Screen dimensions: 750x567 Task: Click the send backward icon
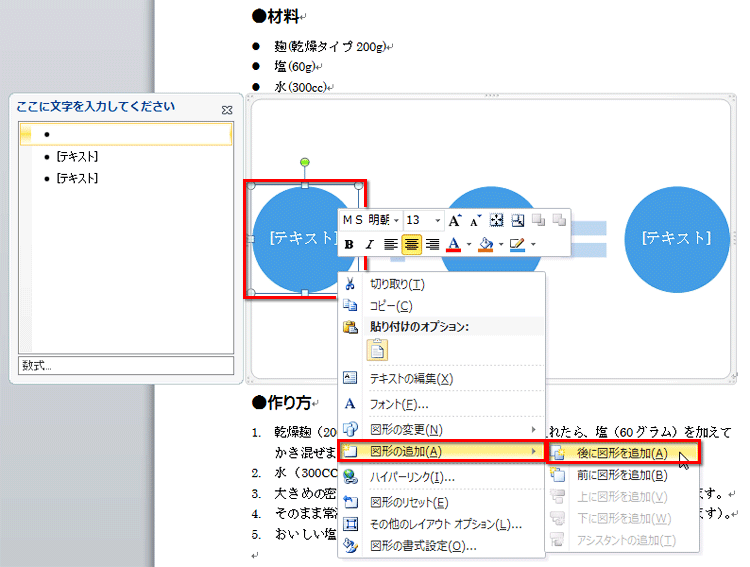pos(559,220)
